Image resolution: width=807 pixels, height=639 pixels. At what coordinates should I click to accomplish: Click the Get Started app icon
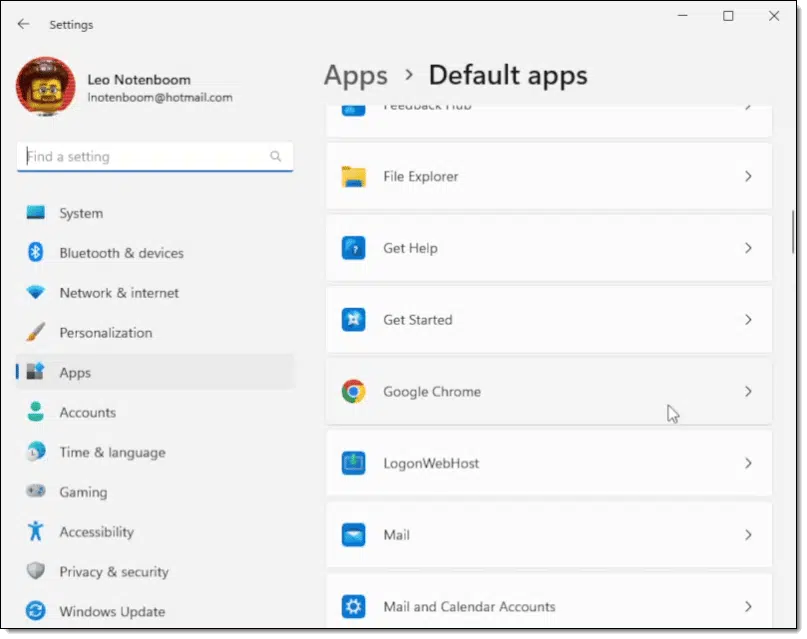[354, 320]
